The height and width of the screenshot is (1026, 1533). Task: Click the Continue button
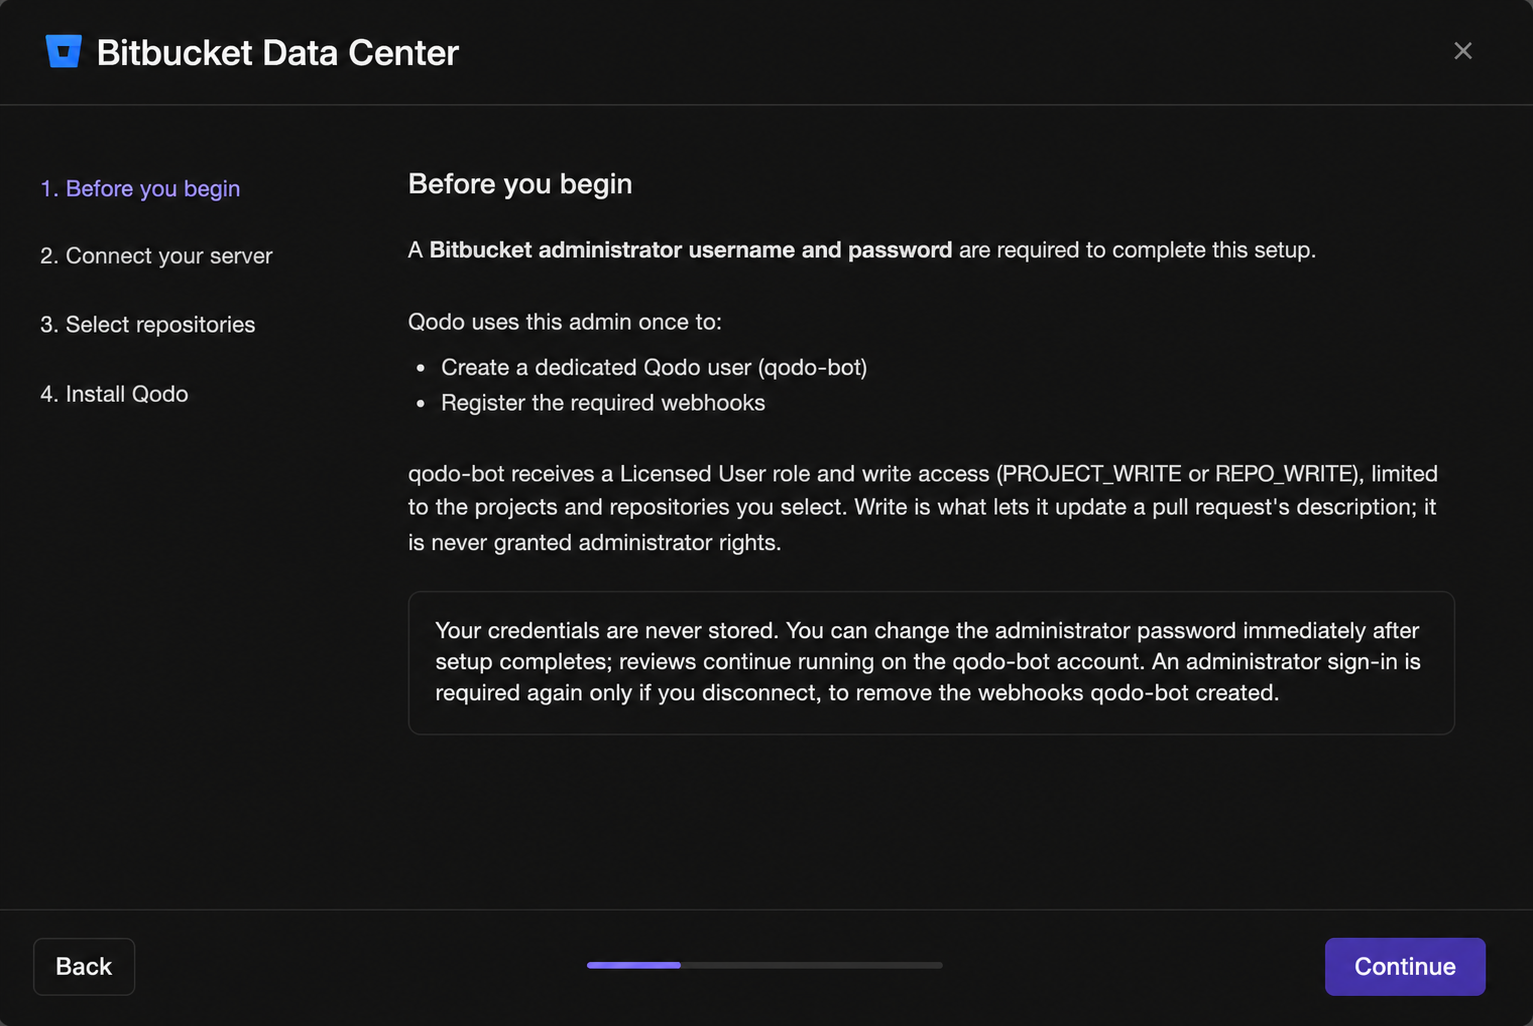(1405, 966)
